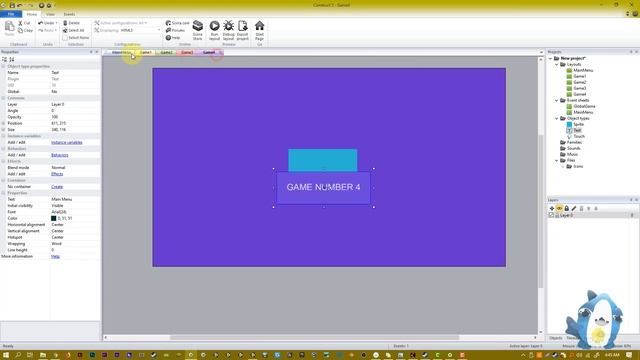Open Scirra.com link icon in ribbon
Image resolution: width=640 pixels, height=360 pixels.
[x=168, y=23]
